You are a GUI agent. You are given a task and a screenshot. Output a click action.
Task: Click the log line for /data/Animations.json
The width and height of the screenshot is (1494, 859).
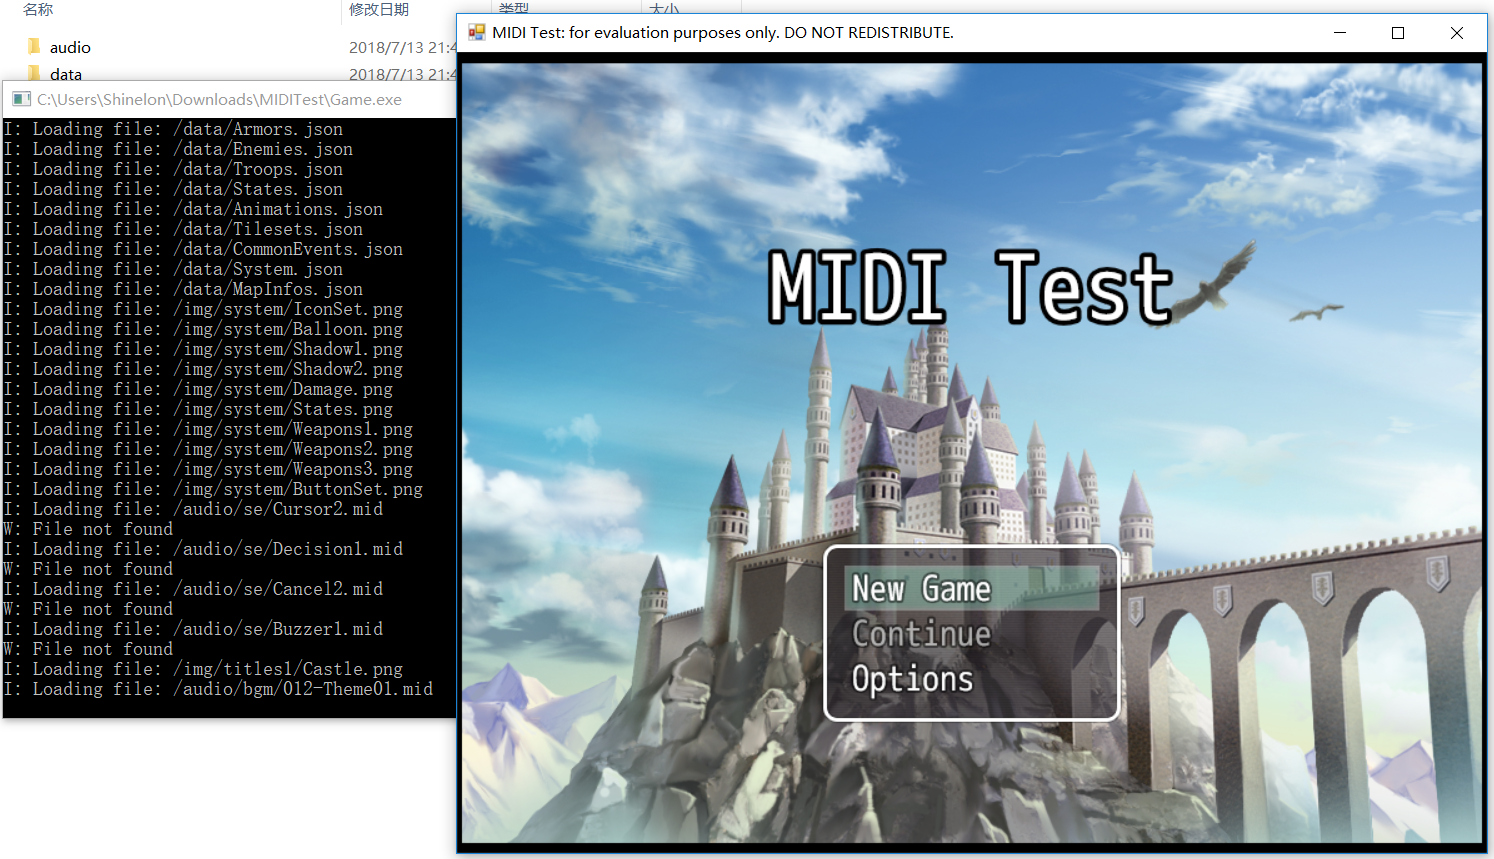click(193, 209)
